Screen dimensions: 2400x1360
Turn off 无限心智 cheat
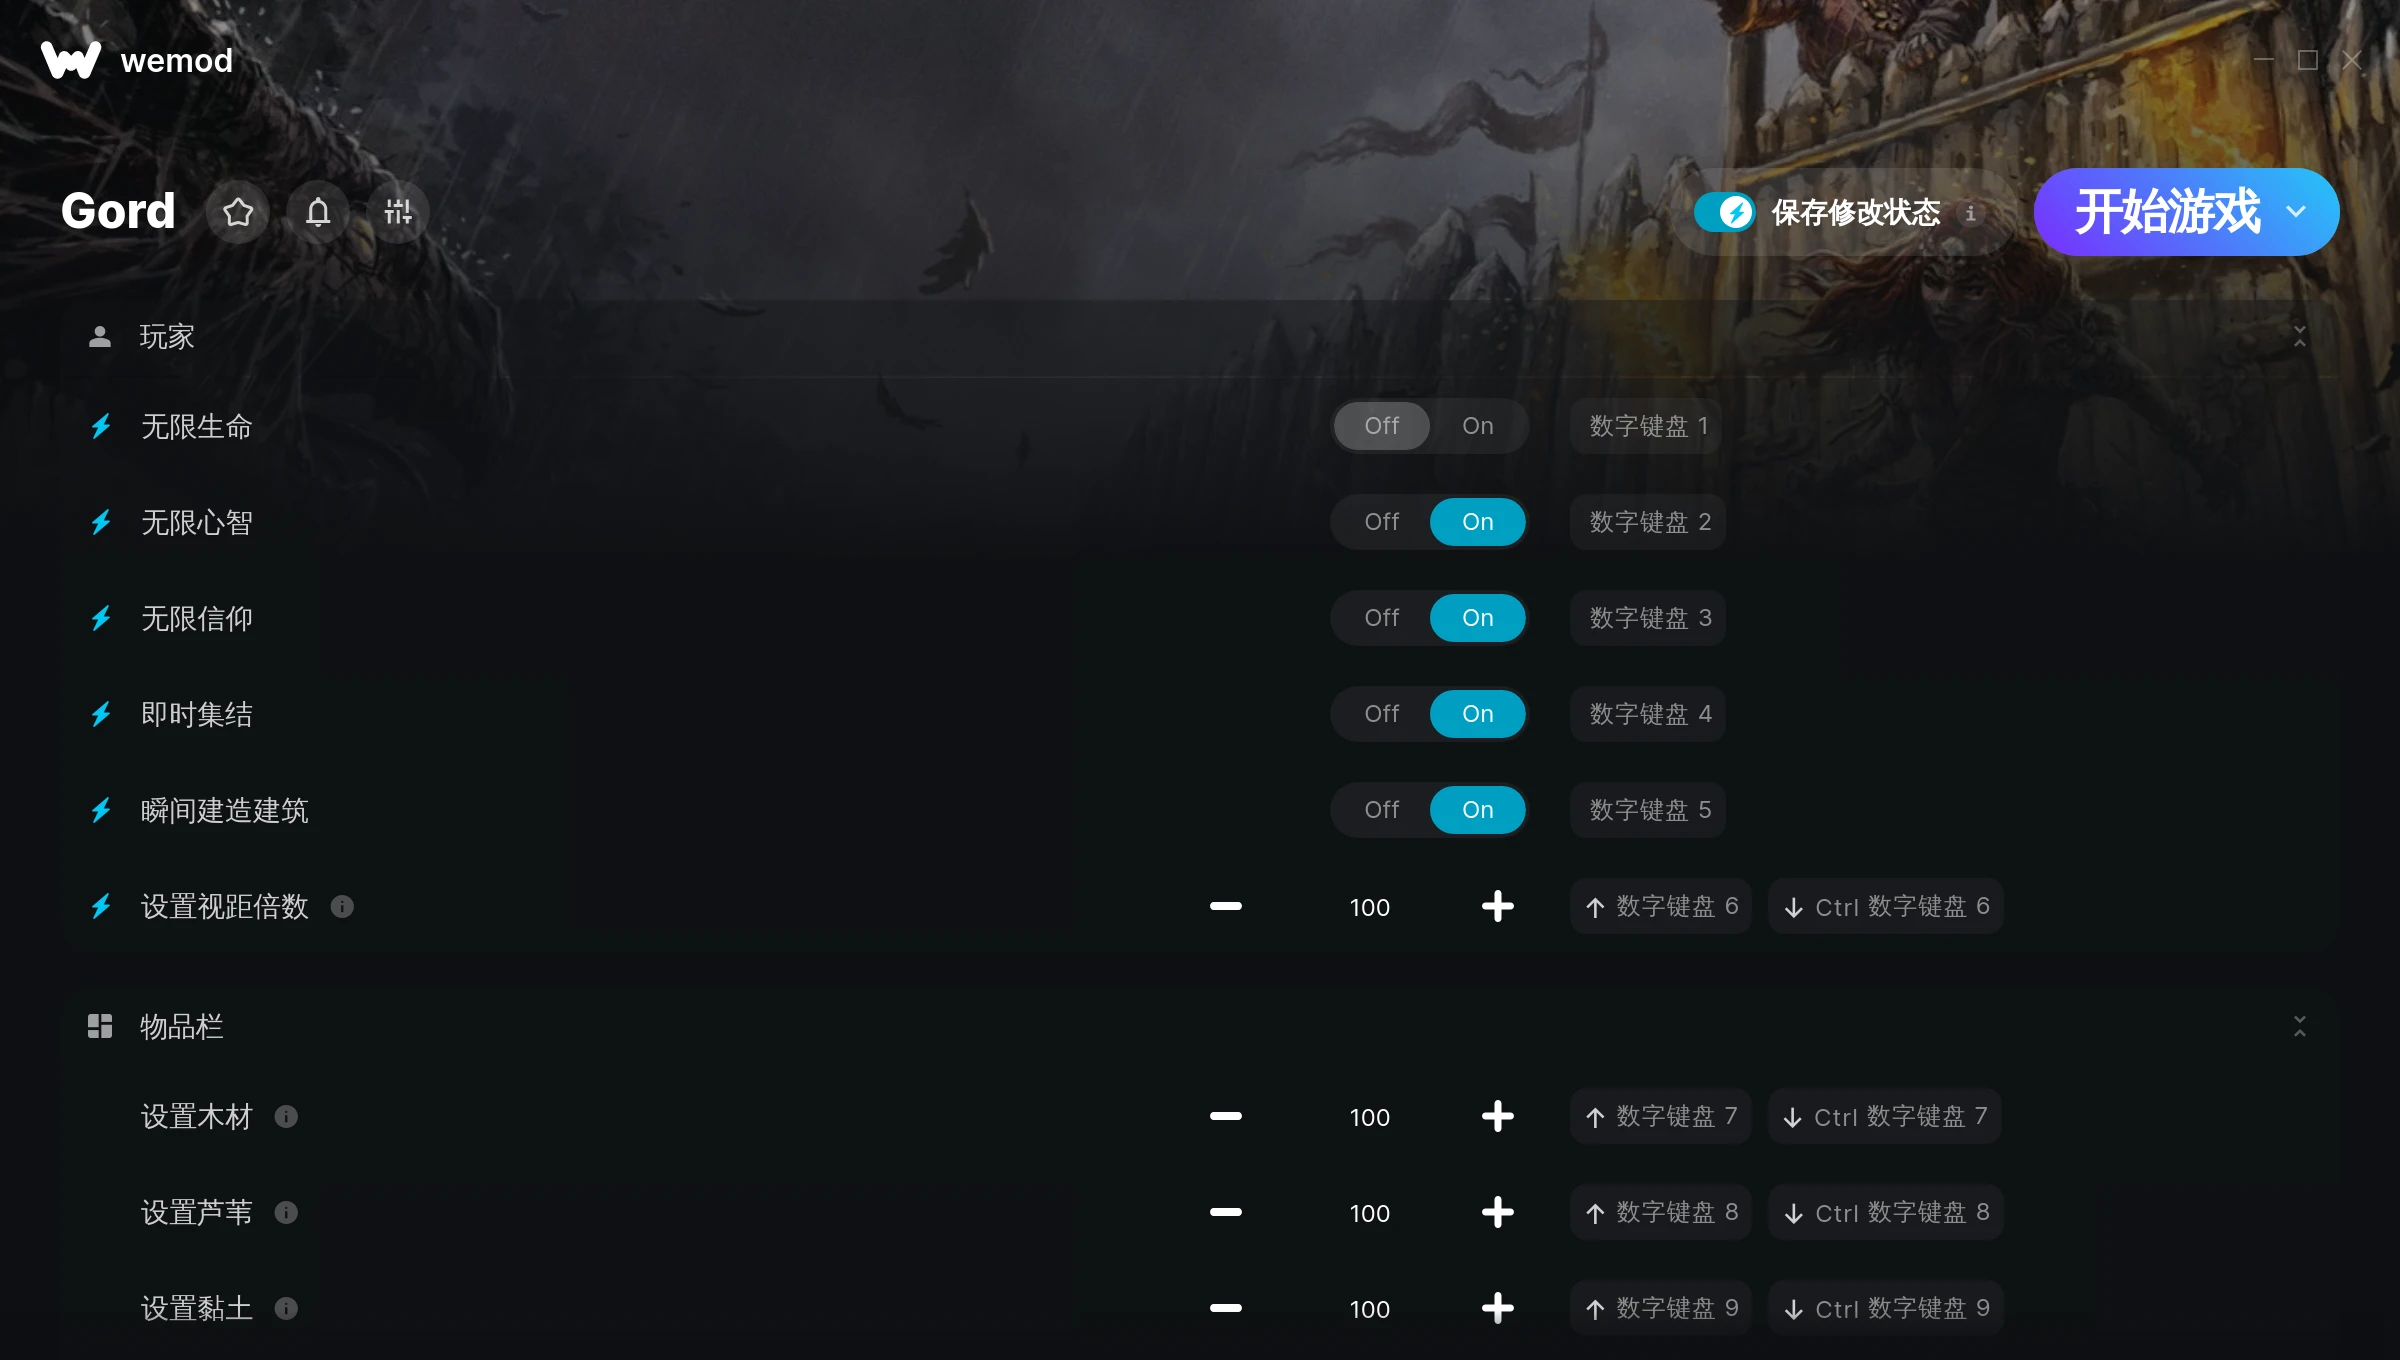click(1381, 522)
